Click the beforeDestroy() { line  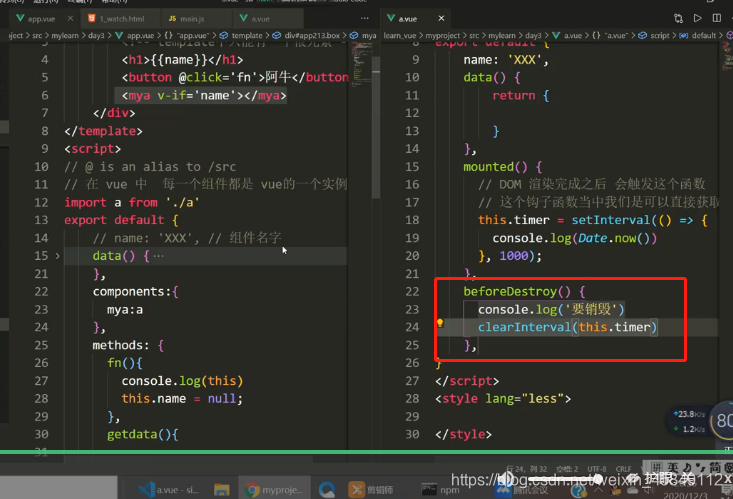coord(524,292)
